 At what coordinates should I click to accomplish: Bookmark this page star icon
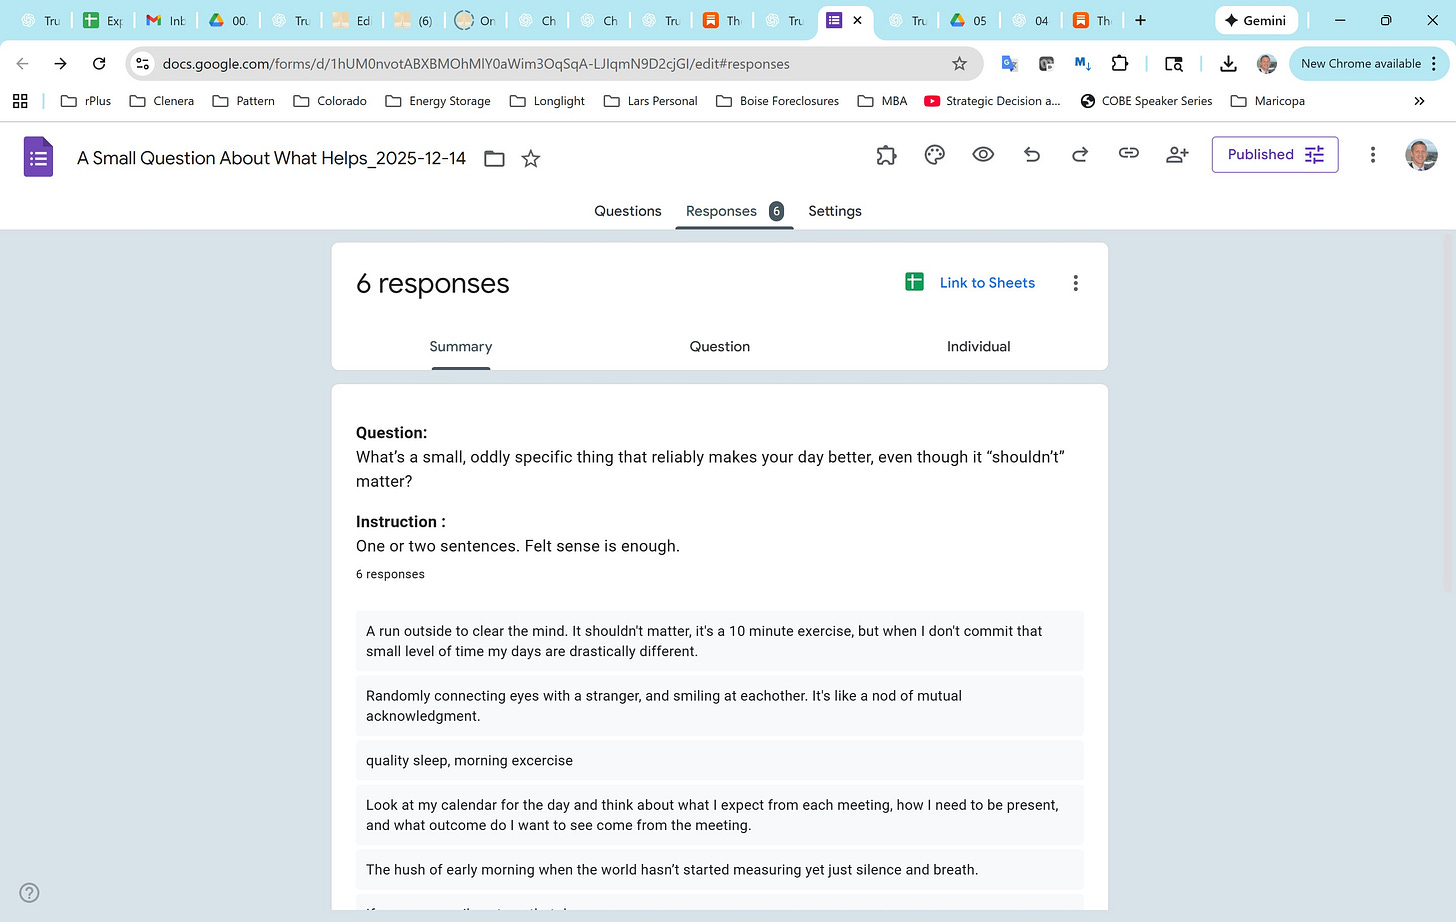pos(960,63)
